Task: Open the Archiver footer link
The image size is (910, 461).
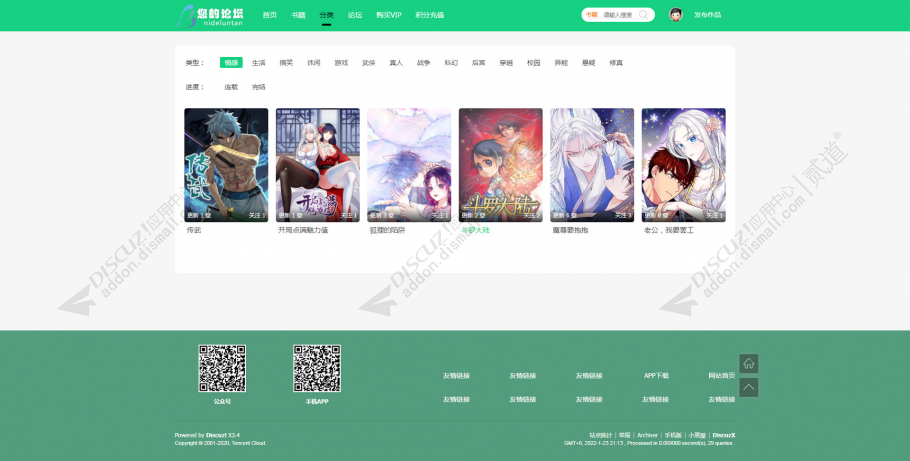Action: 647,435
